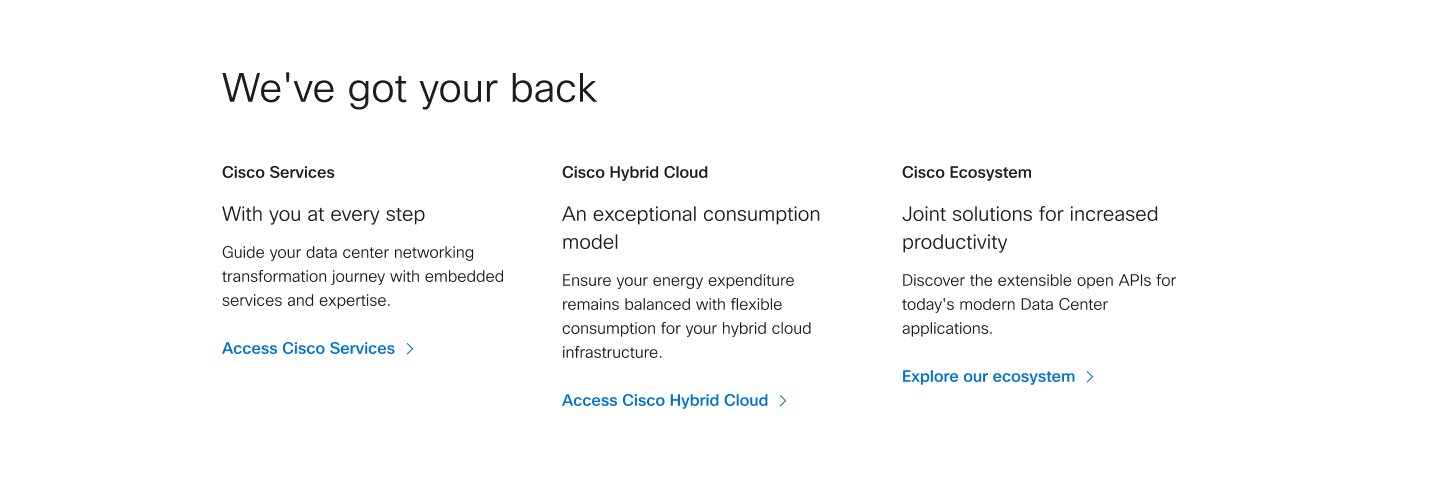Click the We've got your back heading
Viewport: 1440px width, 477px height.
[409, 89]
